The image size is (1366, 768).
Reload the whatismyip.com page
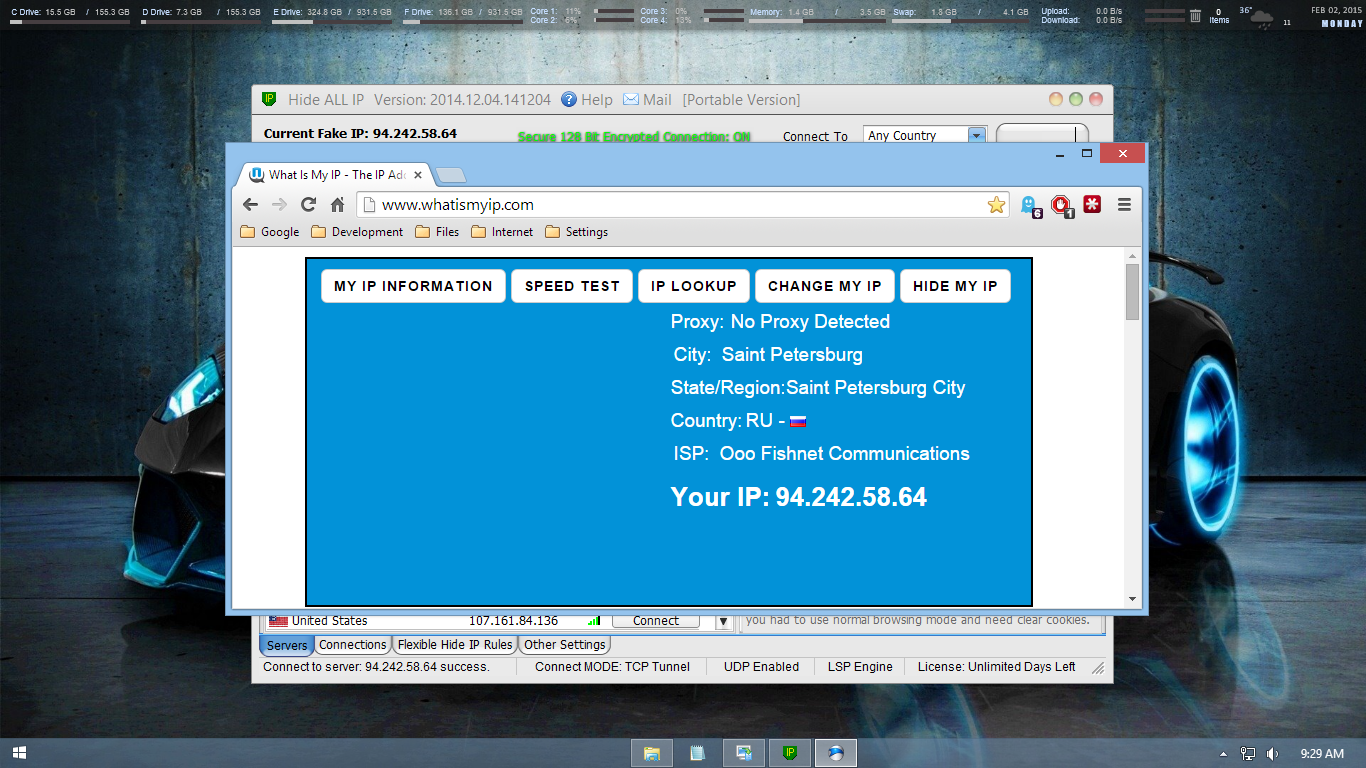(308, 204)
